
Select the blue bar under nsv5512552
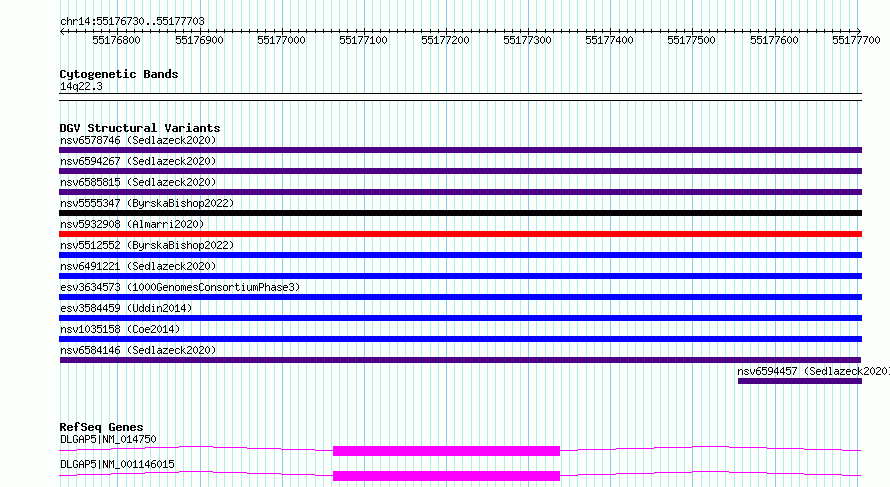460,255
